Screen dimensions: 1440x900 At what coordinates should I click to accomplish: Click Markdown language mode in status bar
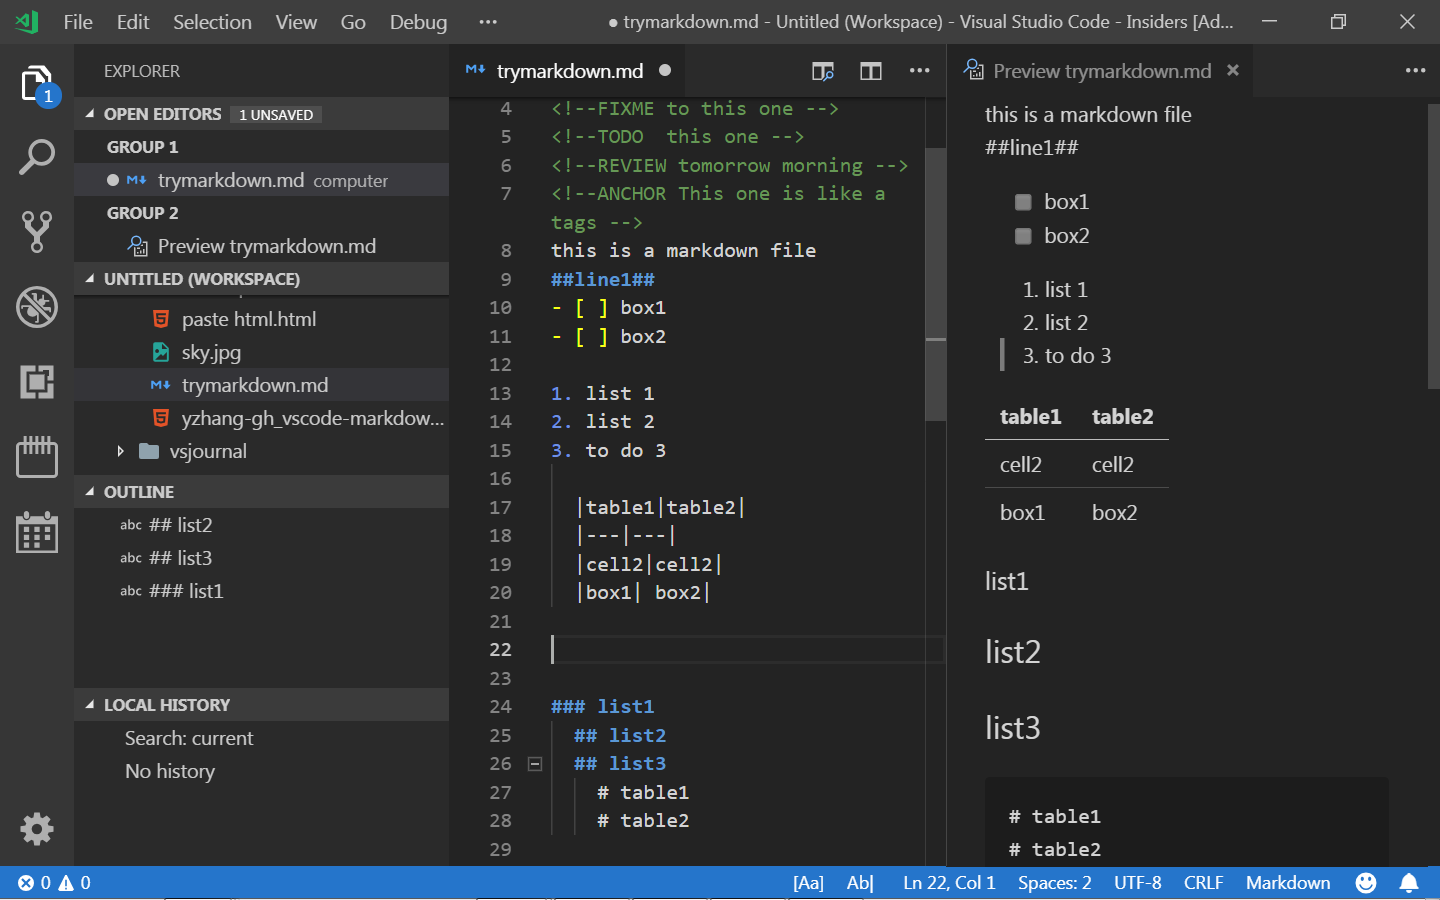1288,883
